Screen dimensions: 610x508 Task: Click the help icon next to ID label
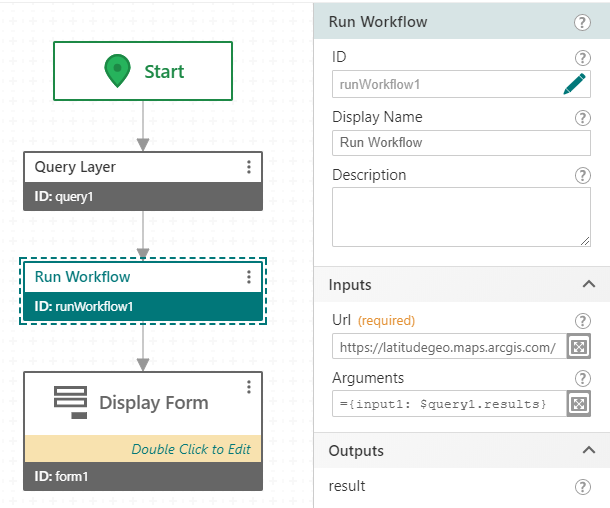tap(582, 59)
